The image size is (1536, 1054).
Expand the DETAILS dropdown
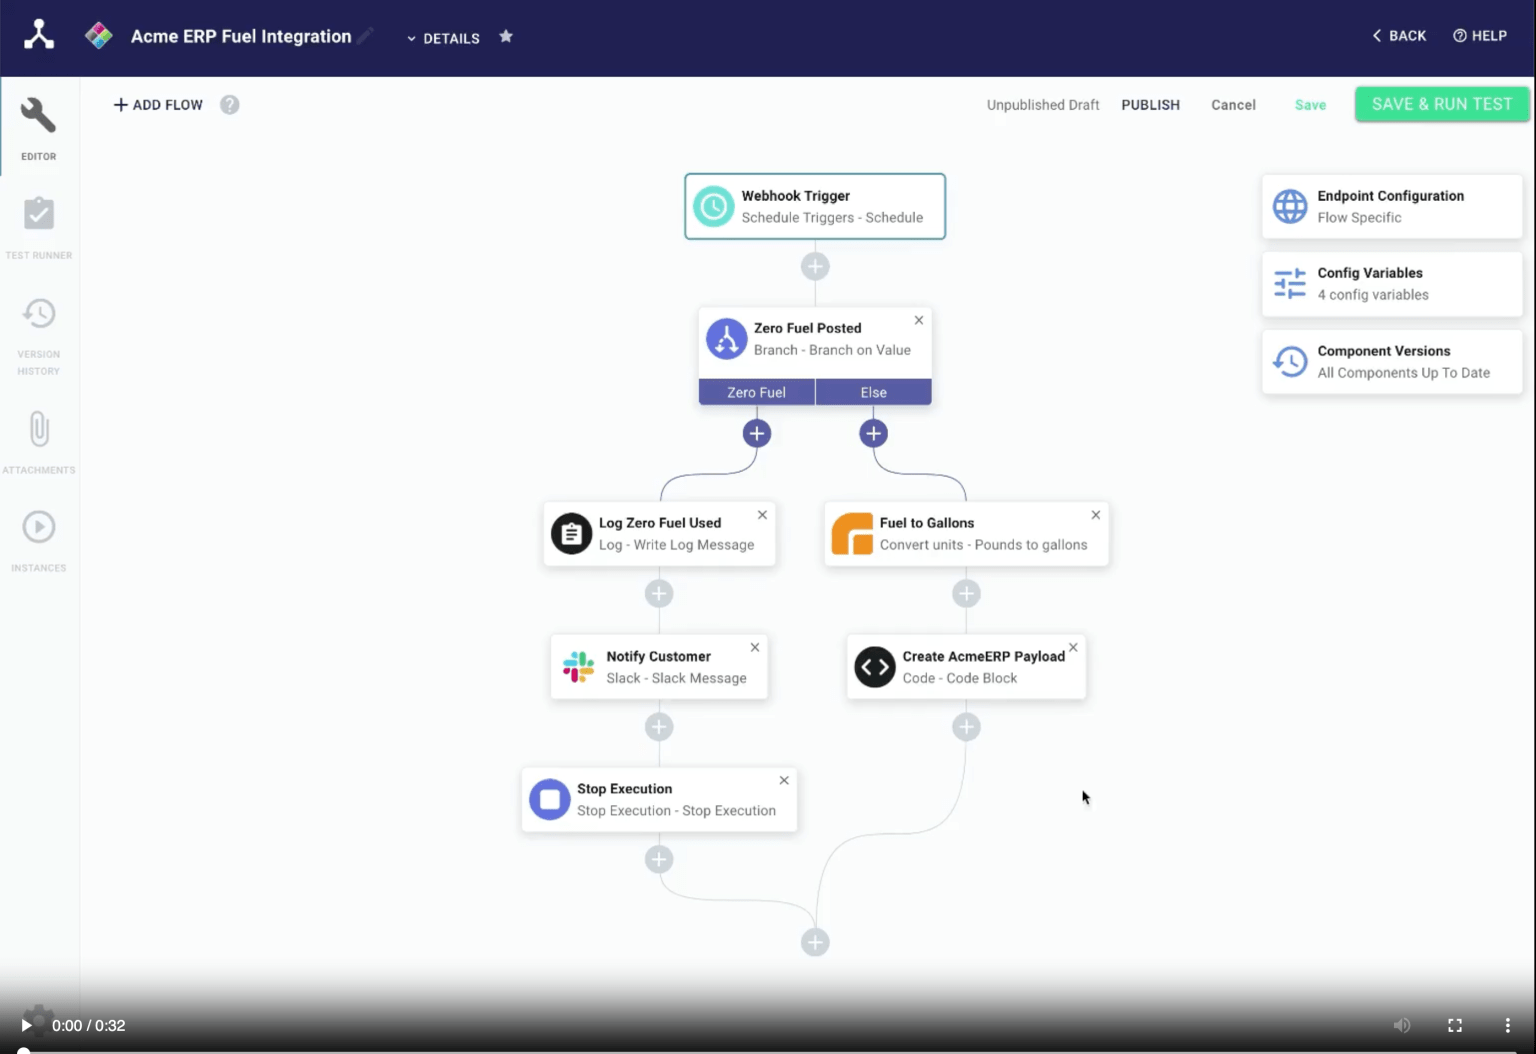pos(443,38)
